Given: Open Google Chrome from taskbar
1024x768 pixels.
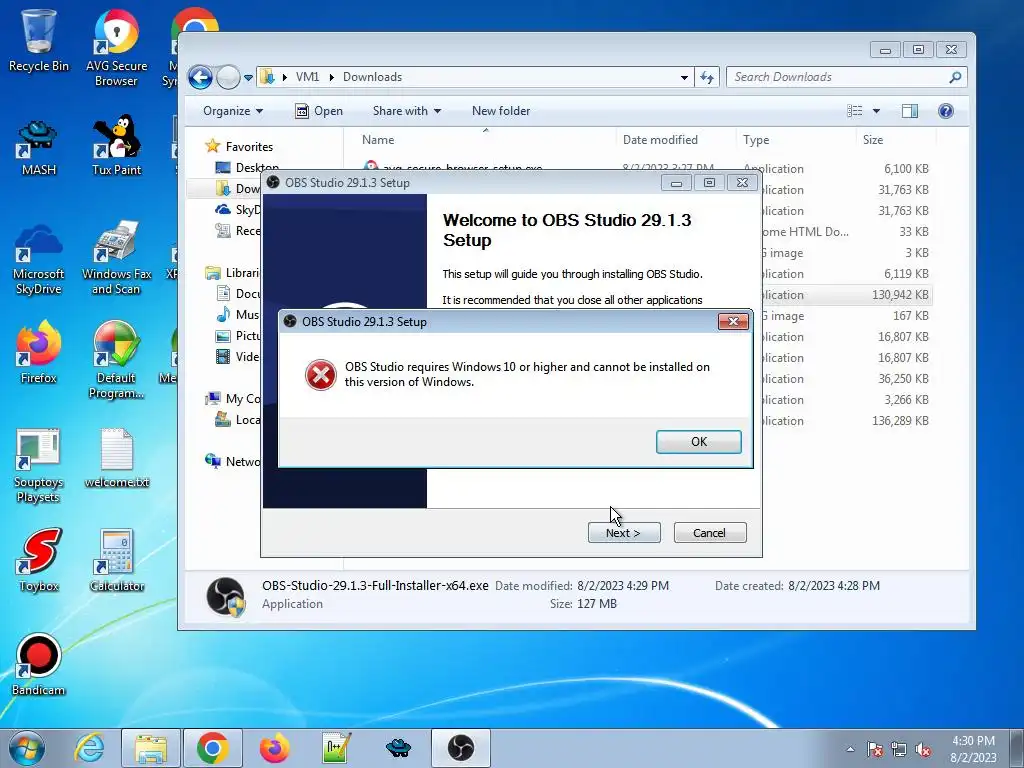Looking at the screenshot, I should point(212,748).
